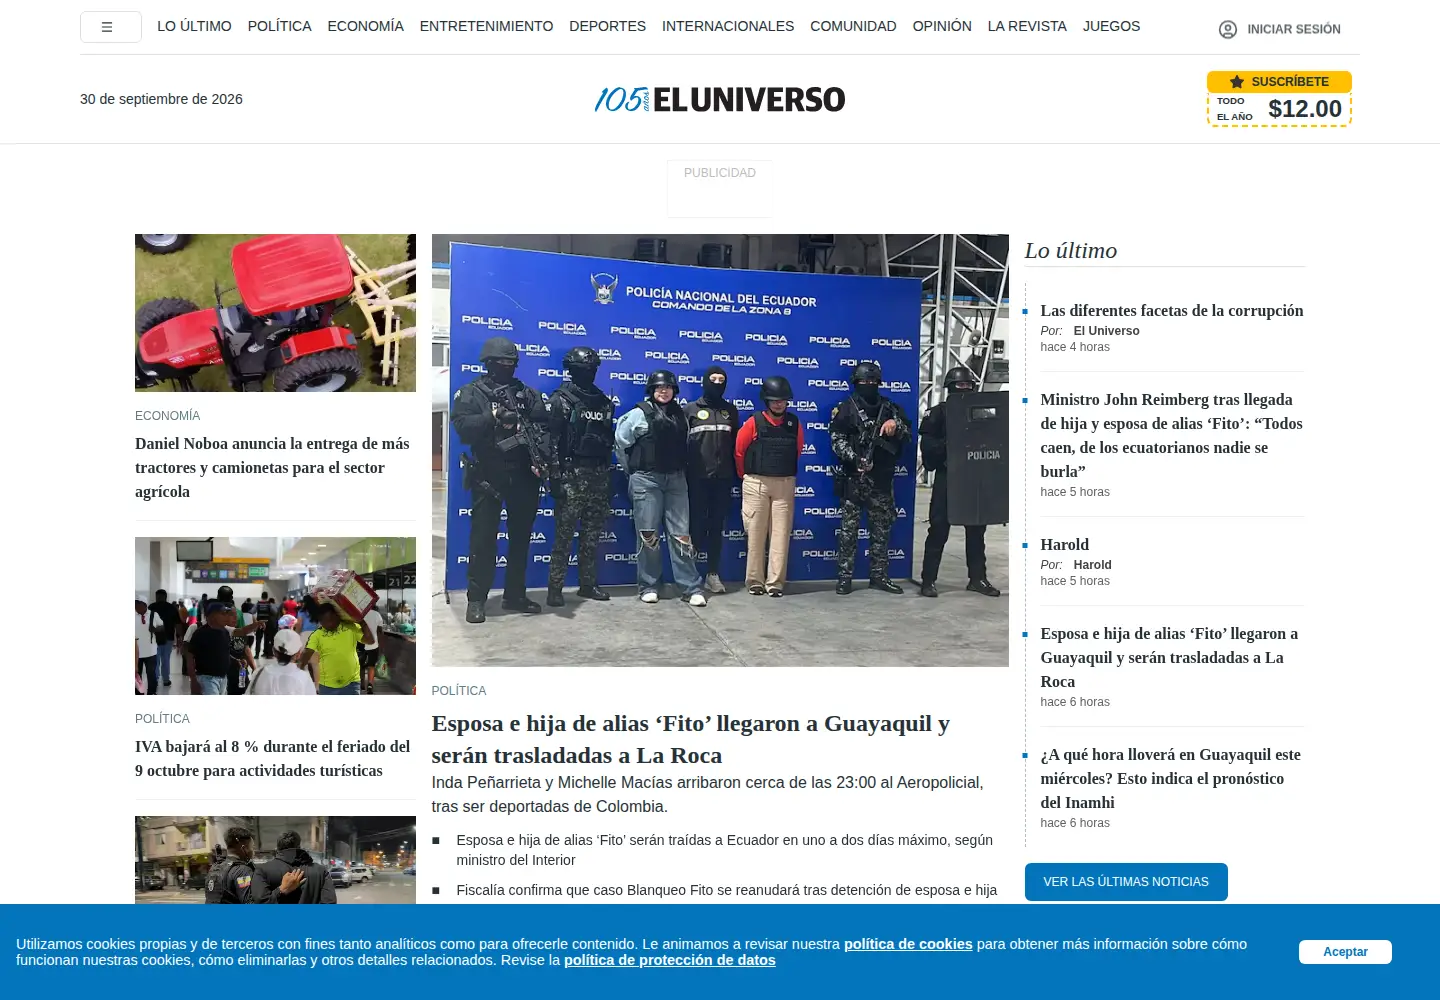Image resolution: width=1440 pixels, height=1000 pixels.
Task: Open the LO ÚLTIMO section
Action: click(x=194, y=26)
